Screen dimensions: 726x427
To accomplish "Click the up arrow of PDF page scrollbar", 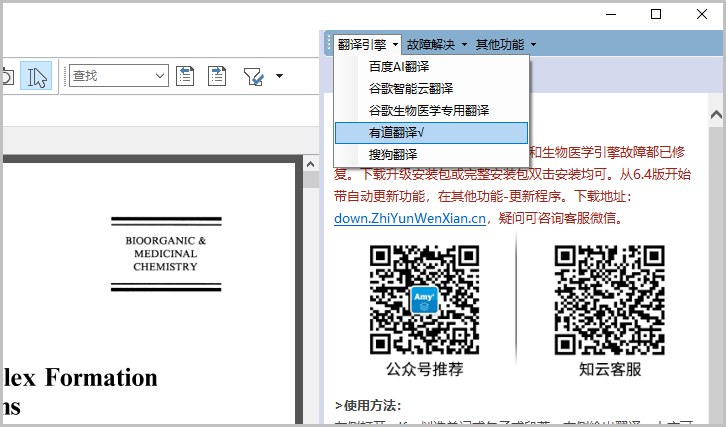I will pyautogui.click(x=311, y=164).
